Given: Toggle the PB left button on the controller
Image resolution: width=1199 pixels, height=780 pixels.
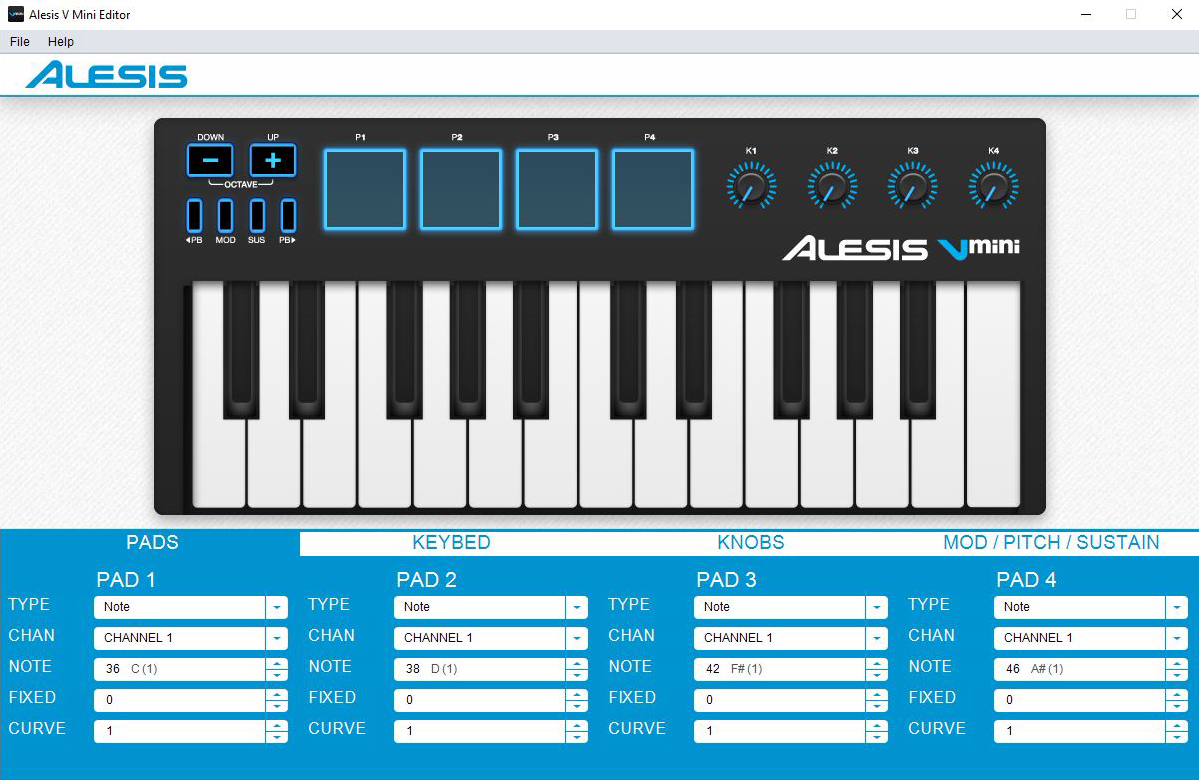Looking at the screenshot, I should coord(192,218).
